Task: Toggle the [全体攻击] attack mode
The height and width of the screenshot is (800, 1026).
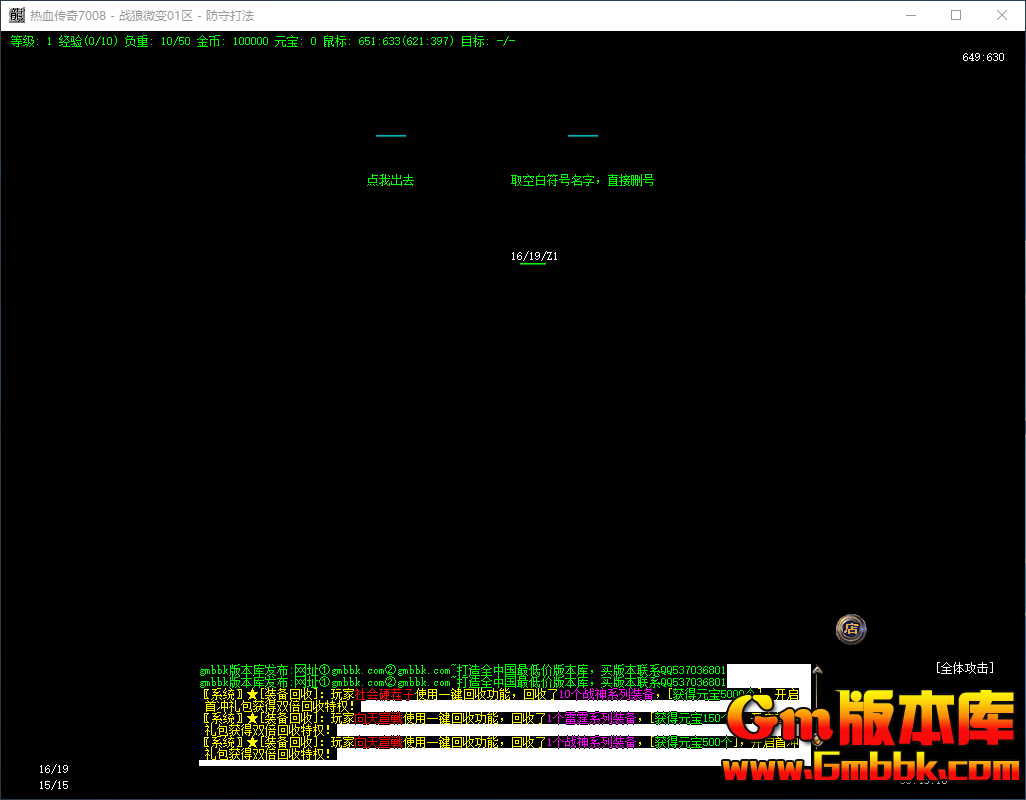Action: [964, 668]
